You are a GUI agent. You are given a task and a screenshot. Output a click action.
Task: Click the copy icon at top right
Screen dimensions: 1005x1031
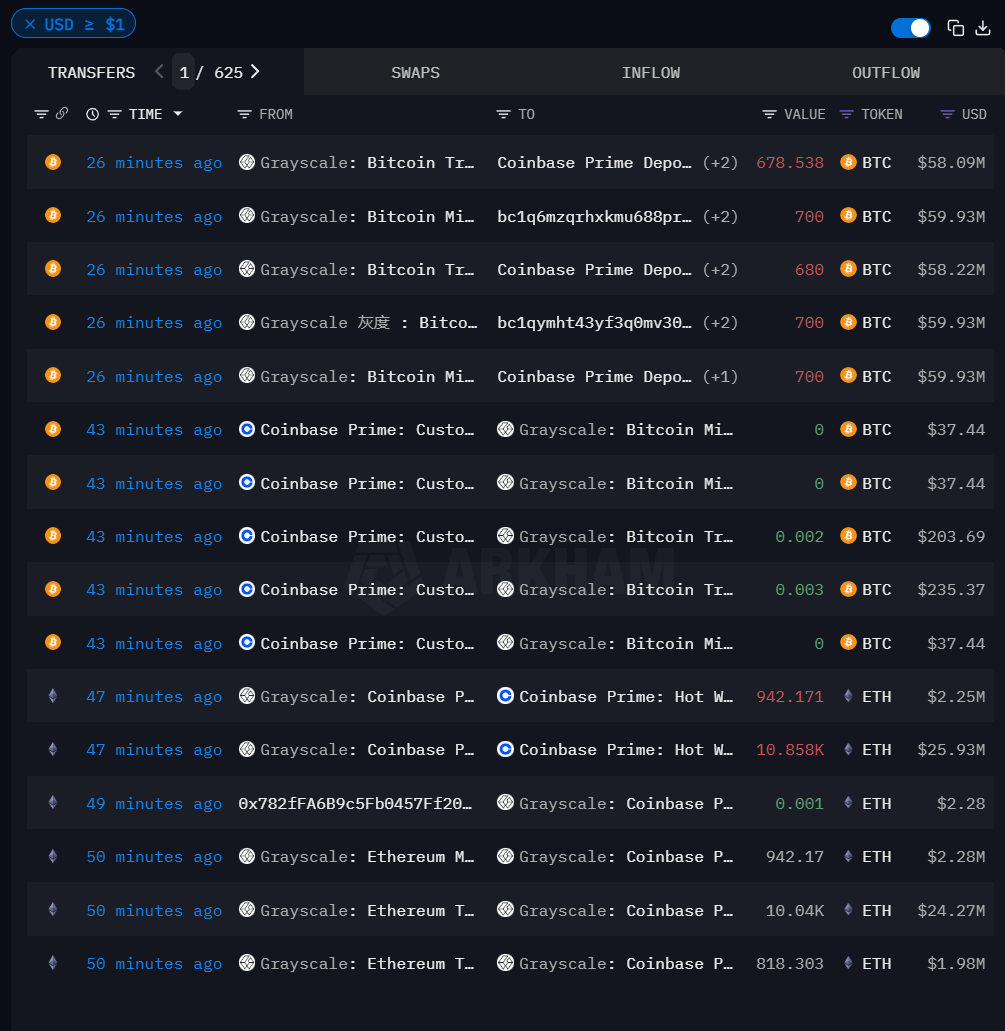coord(956,27)
